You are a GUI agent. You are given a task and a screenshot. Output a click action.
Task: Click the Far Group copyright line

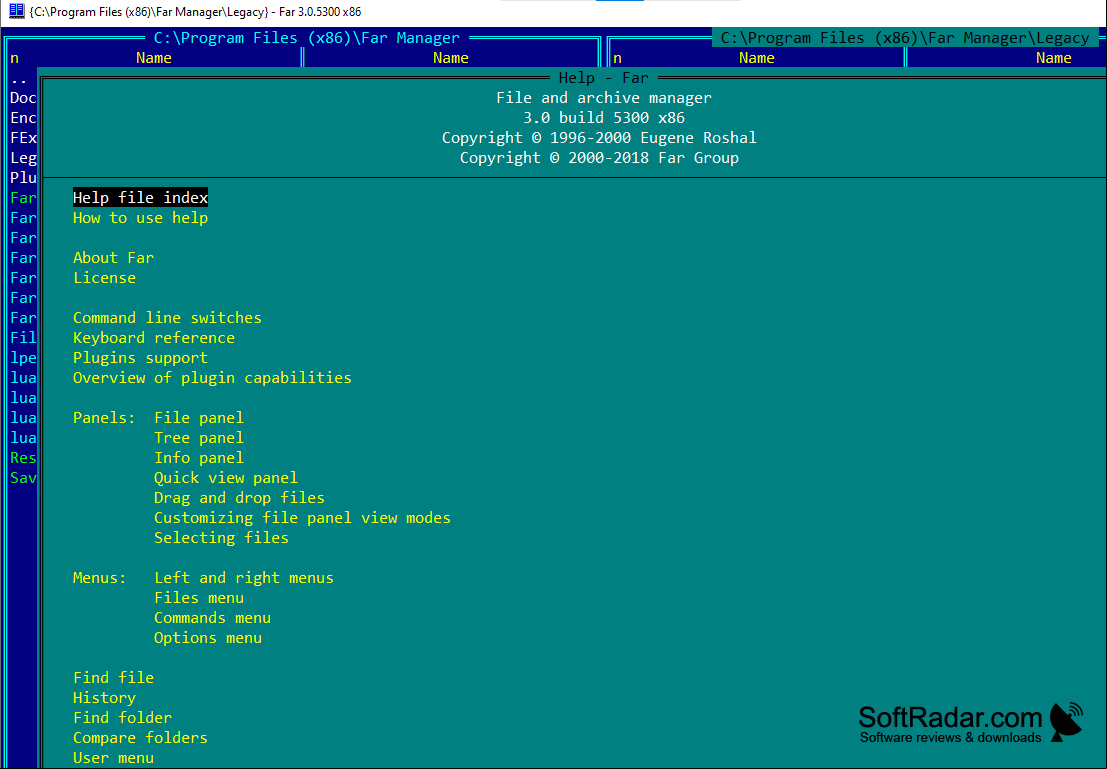click(599, 158)
